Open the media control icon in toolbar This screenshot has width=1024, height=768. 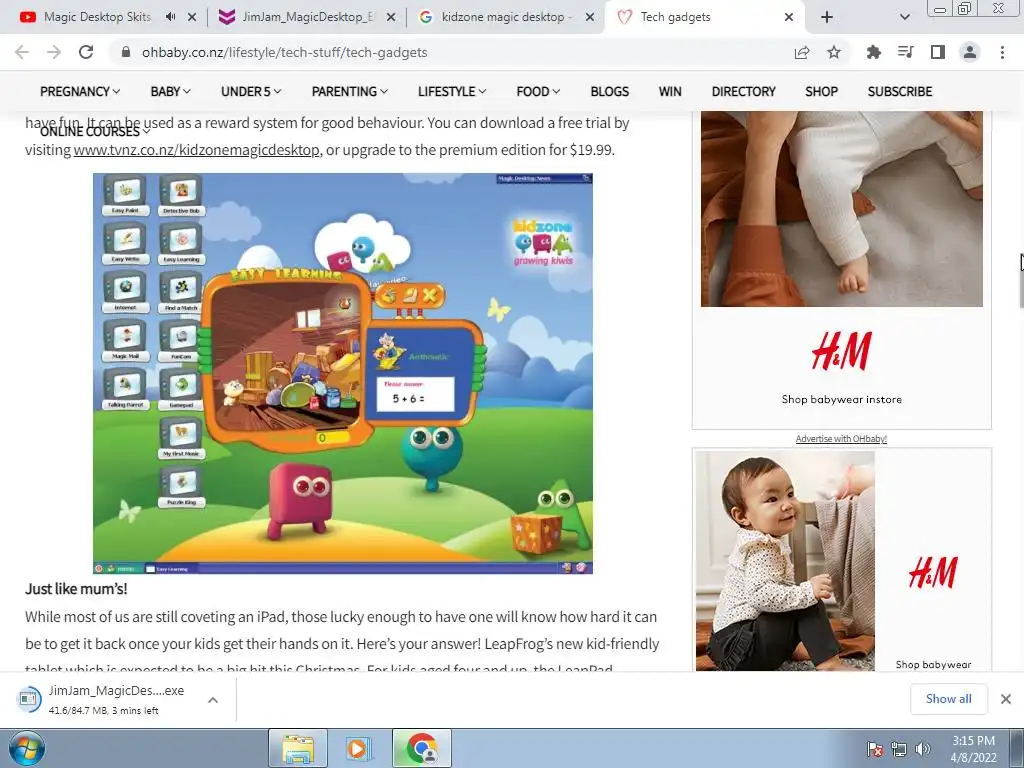[x=905, y=52]
